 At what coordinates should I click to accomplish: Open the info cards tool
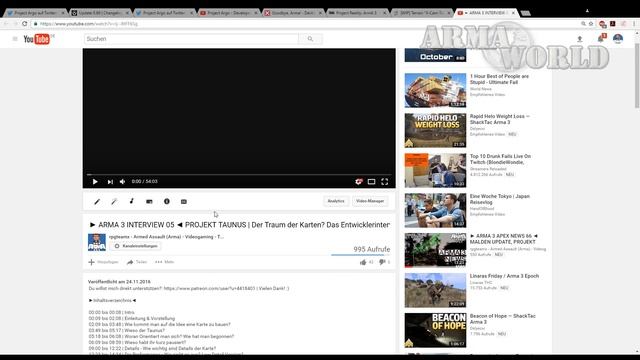click(167, 201)
